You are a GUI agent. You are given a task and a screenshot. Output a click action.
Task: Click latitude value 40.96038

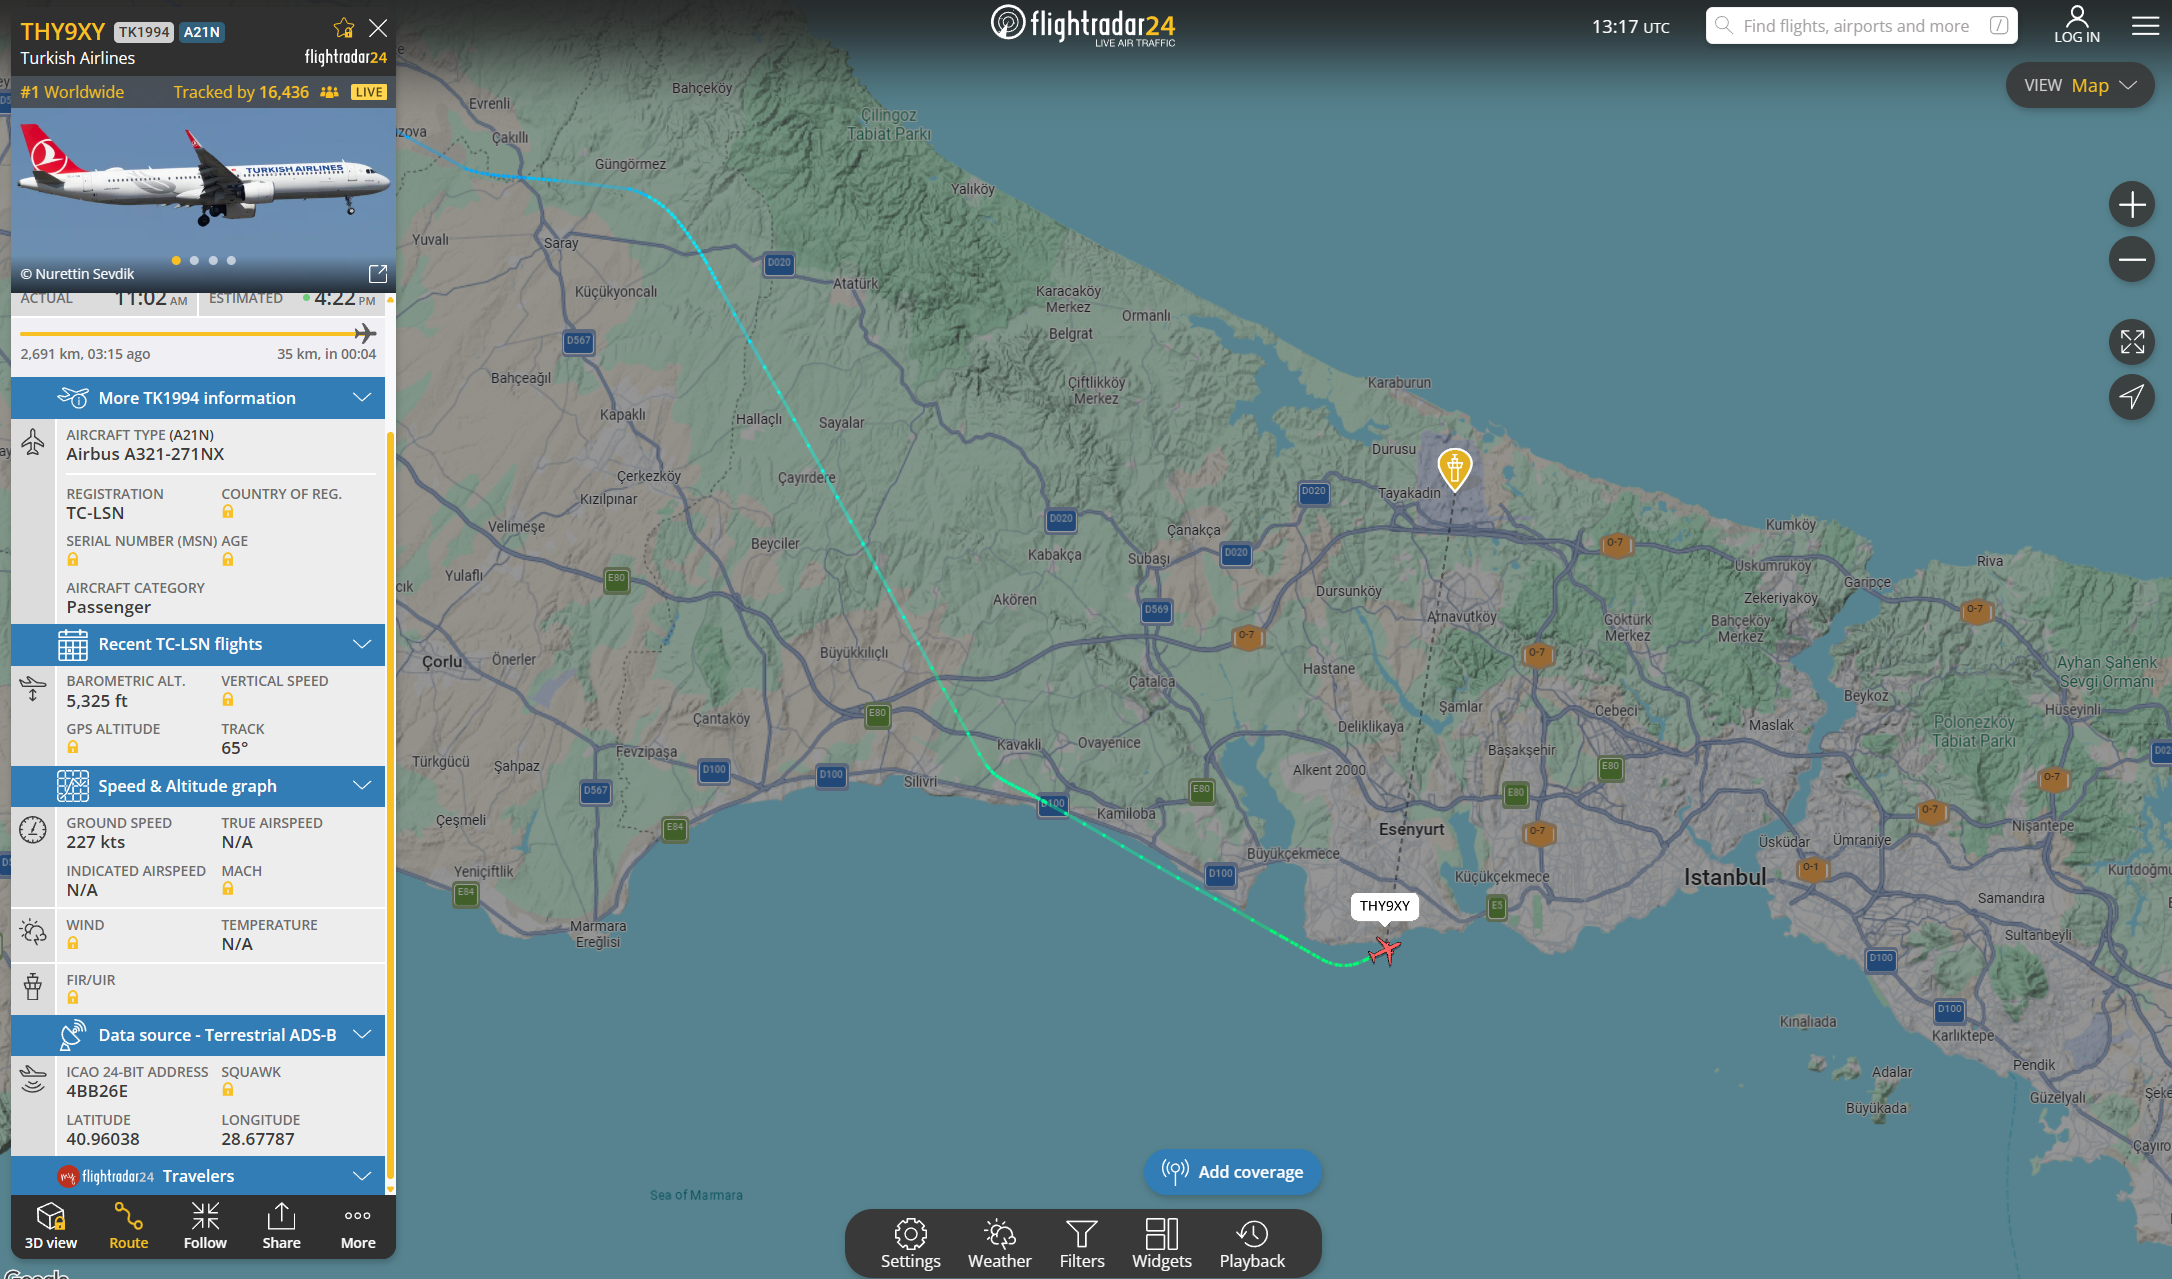103,1139
